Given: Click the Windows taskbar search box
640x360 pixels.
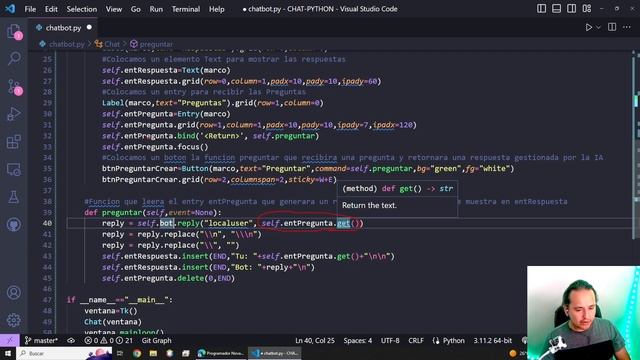Looking at the screenshot, I should (64, 353).
